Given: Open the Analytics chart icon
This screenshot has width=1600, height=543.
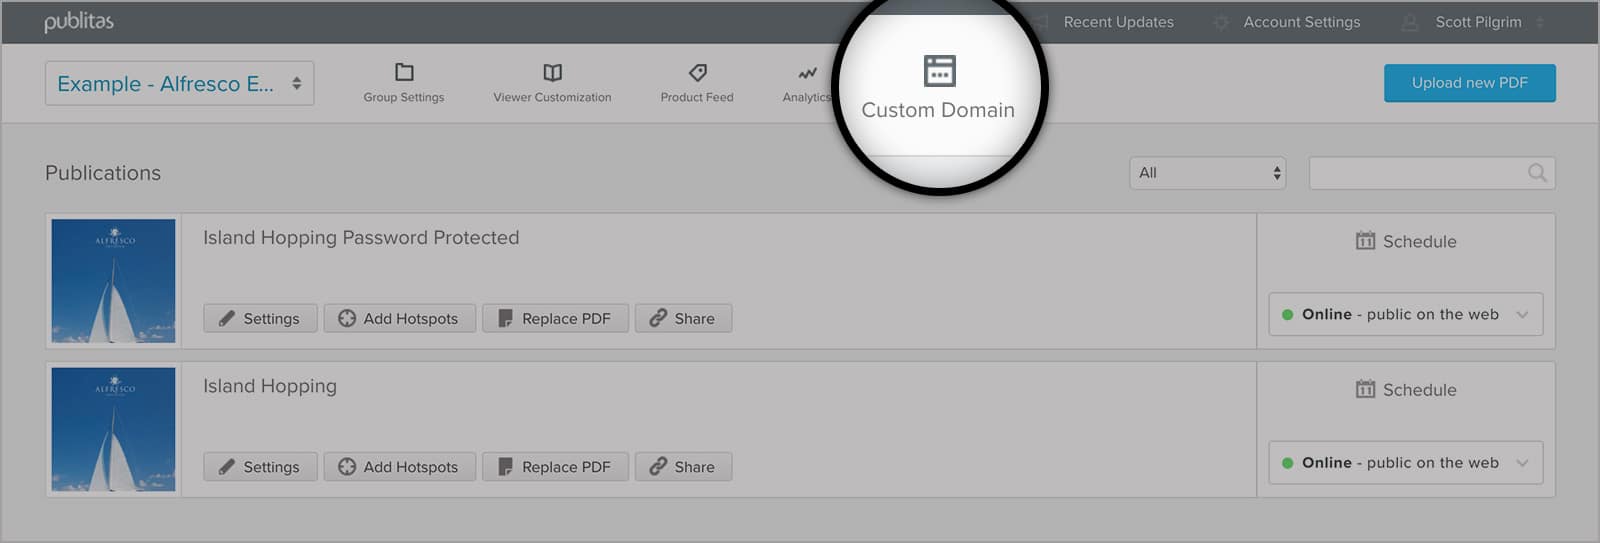Looking at the screenshot, I should pyautogui.click(x=806, y=74).
